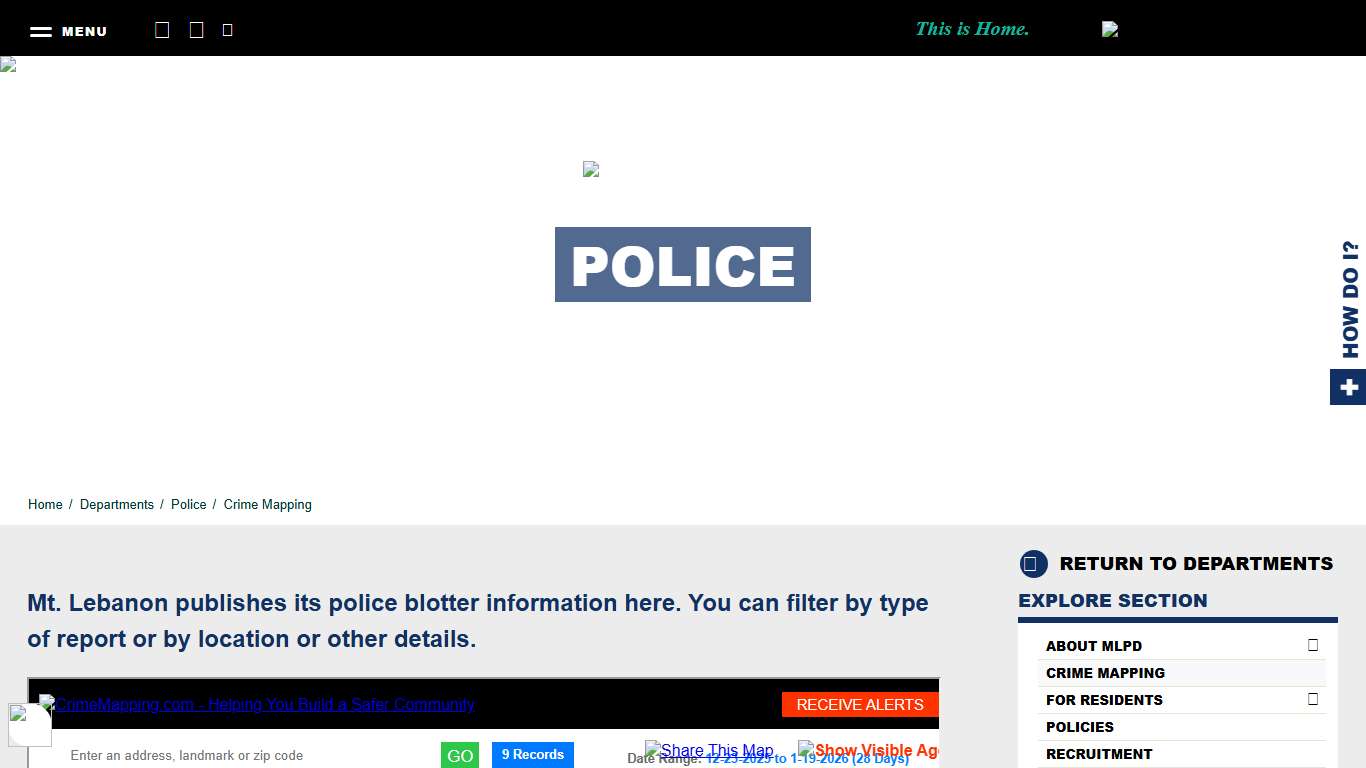Click the blue 9 Records button
This screenshot has height=768, width=1366.
pos(532,755)
